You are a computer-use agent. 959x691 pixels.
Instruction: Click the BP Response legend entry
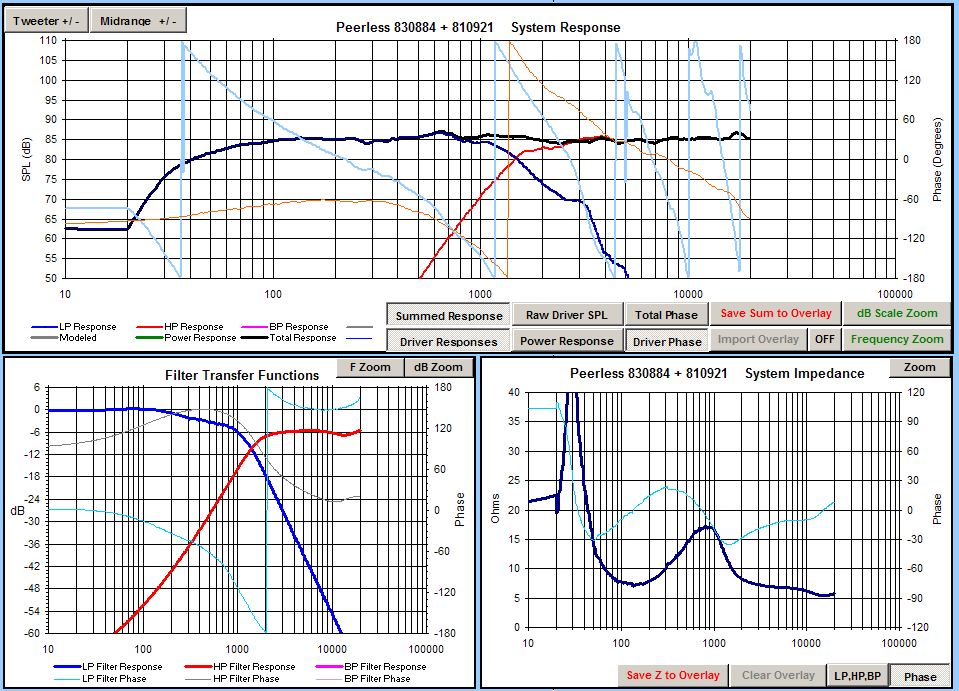(x=285, y=327)
